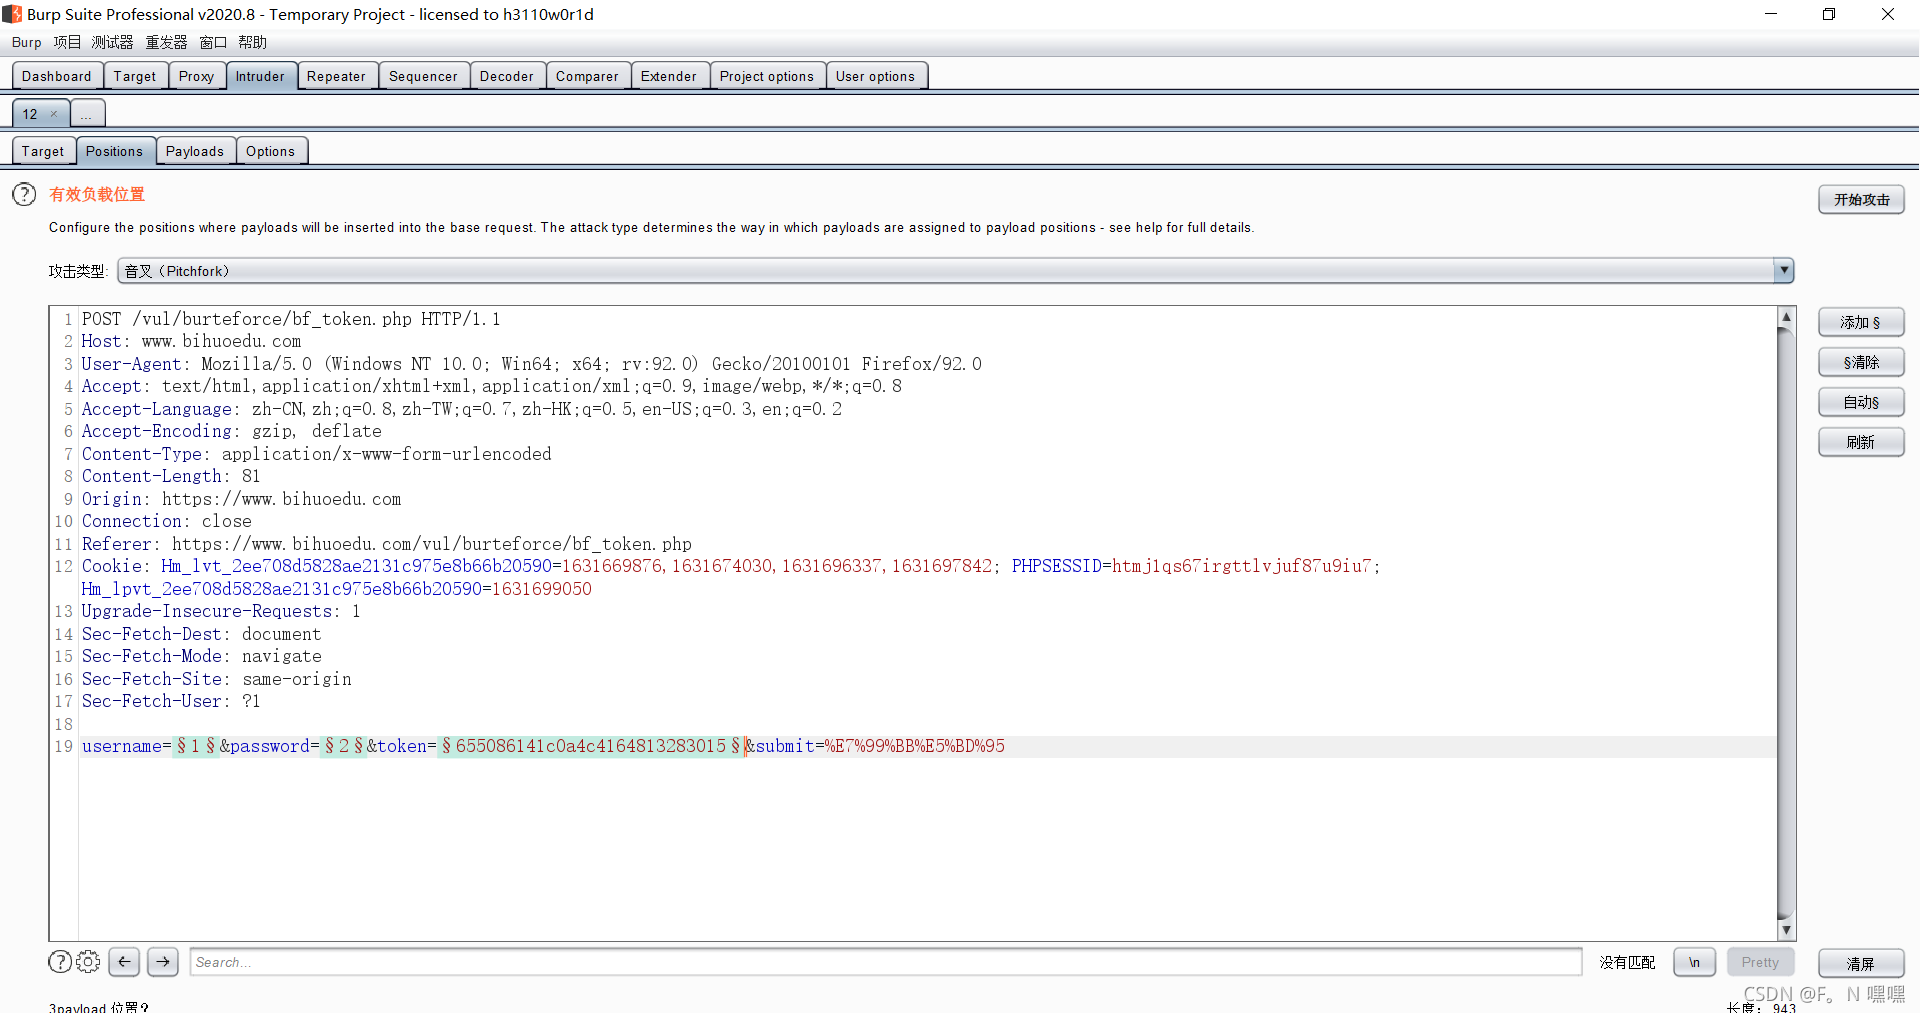Click the PHPSESSID cookie value

click(1241, 566)
